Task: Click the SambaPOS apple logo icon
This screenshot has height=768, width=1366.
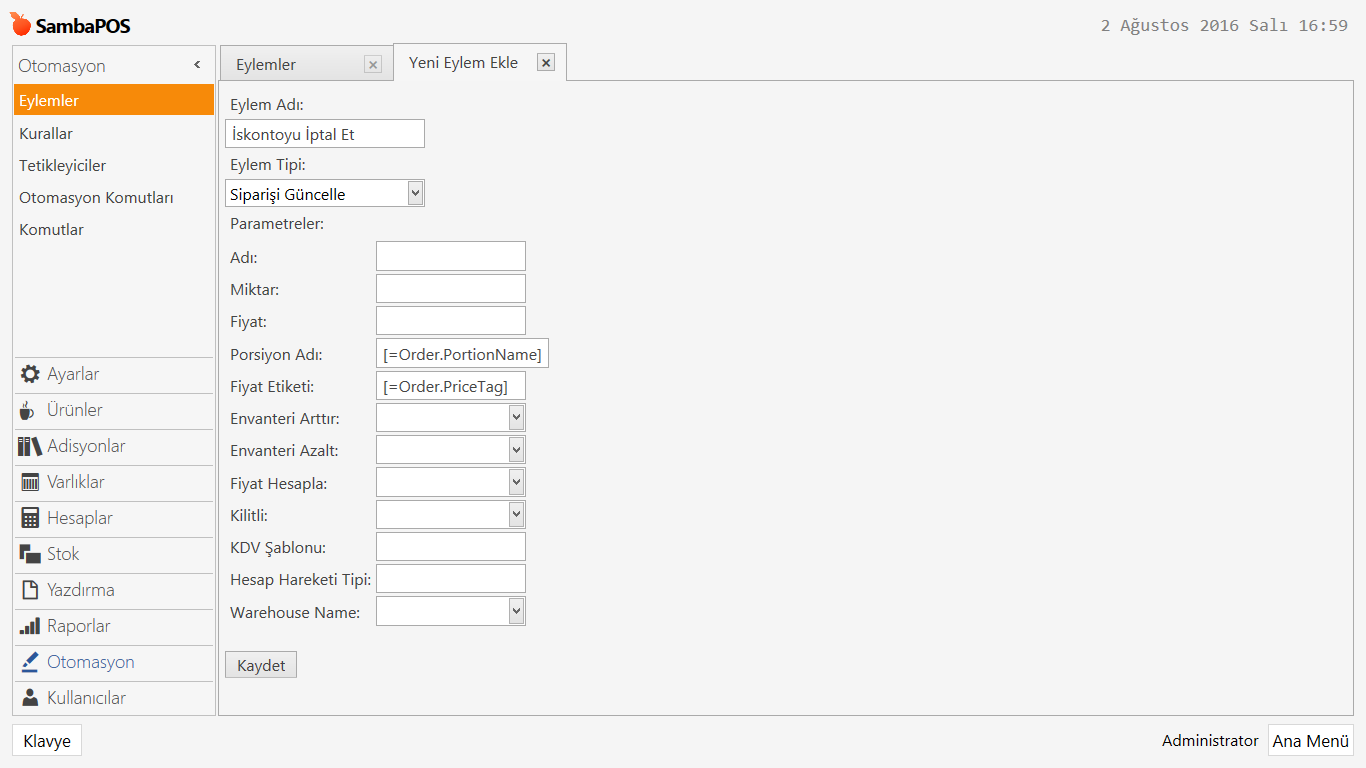Action: (20, 24)
